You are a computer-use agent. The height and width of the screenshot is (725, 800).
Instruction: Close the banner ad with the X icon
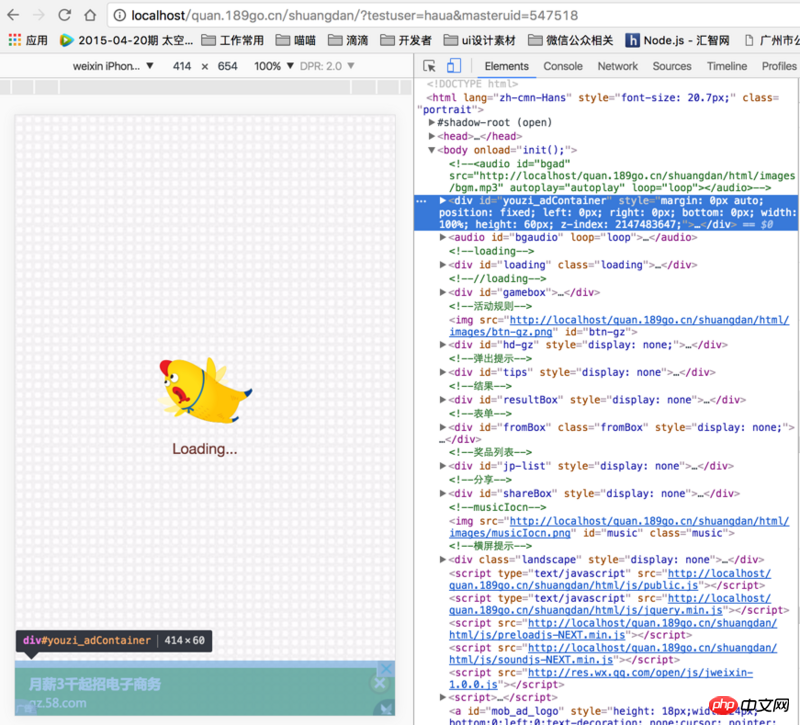coord(379,683)
